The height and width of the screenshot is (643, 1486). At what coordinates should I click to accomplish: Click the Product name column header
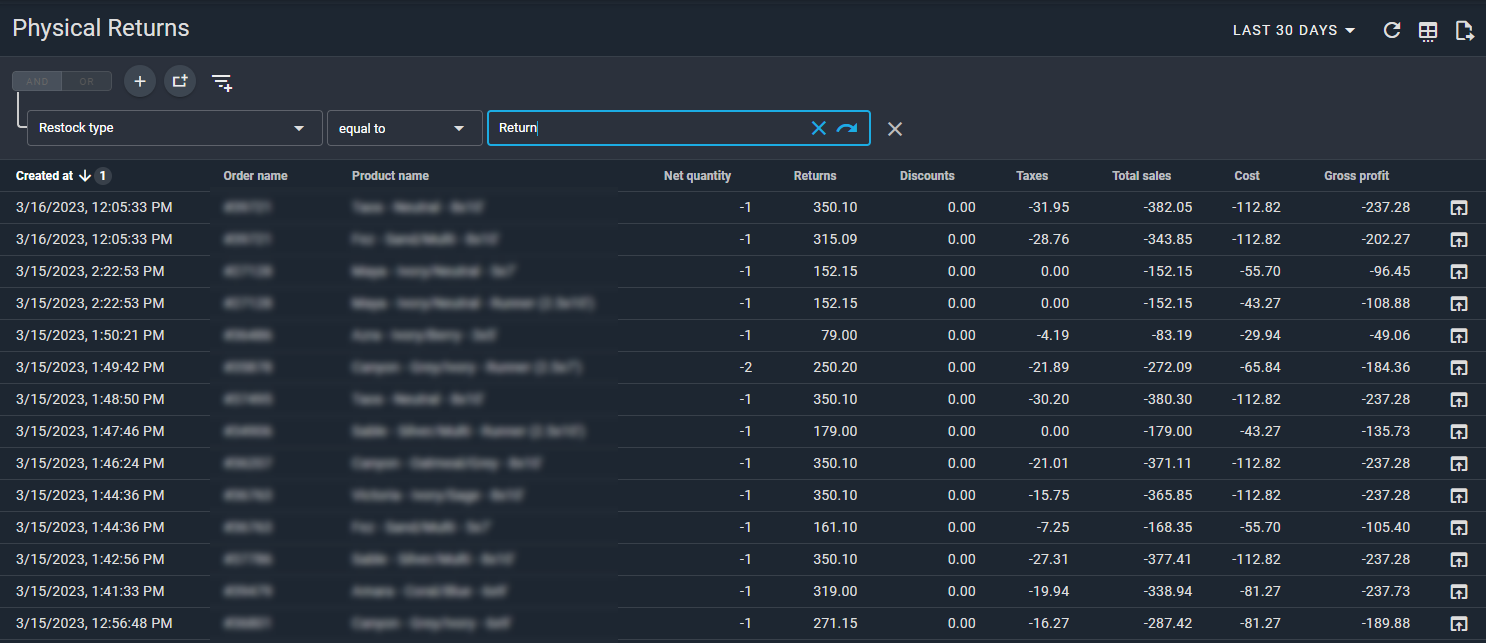pyautogui.click(x=390, y=176)
